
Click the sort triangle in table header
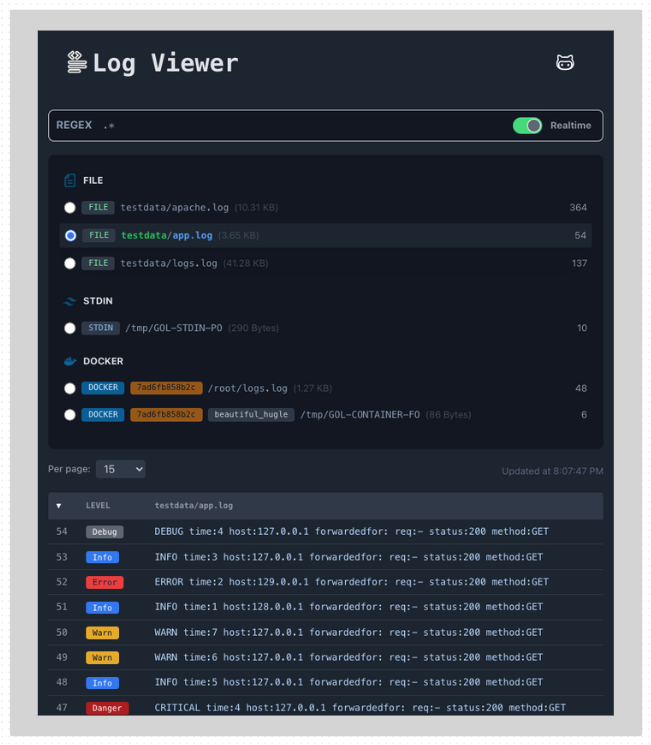[59, 506]
